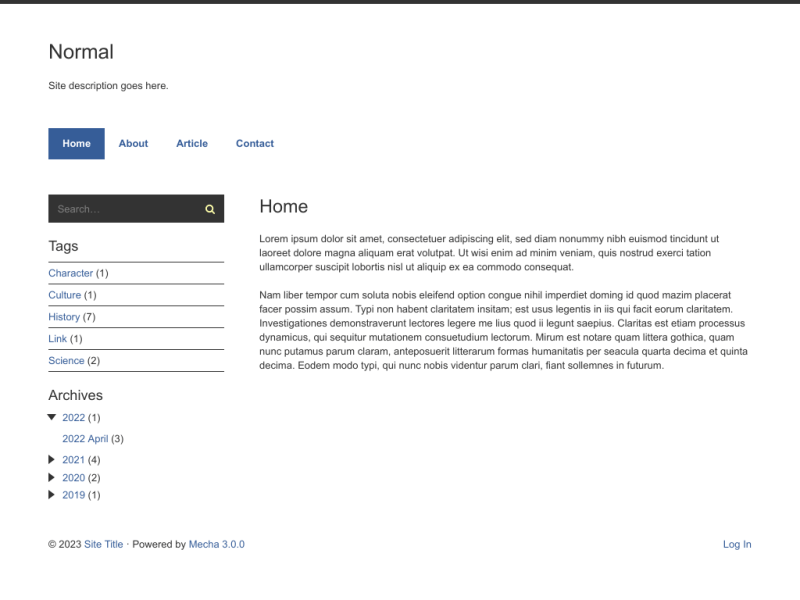The width and height of the screenshot is (800, 600).
Task: Open the Mecha 3.0.0 link
Action: 216,544
